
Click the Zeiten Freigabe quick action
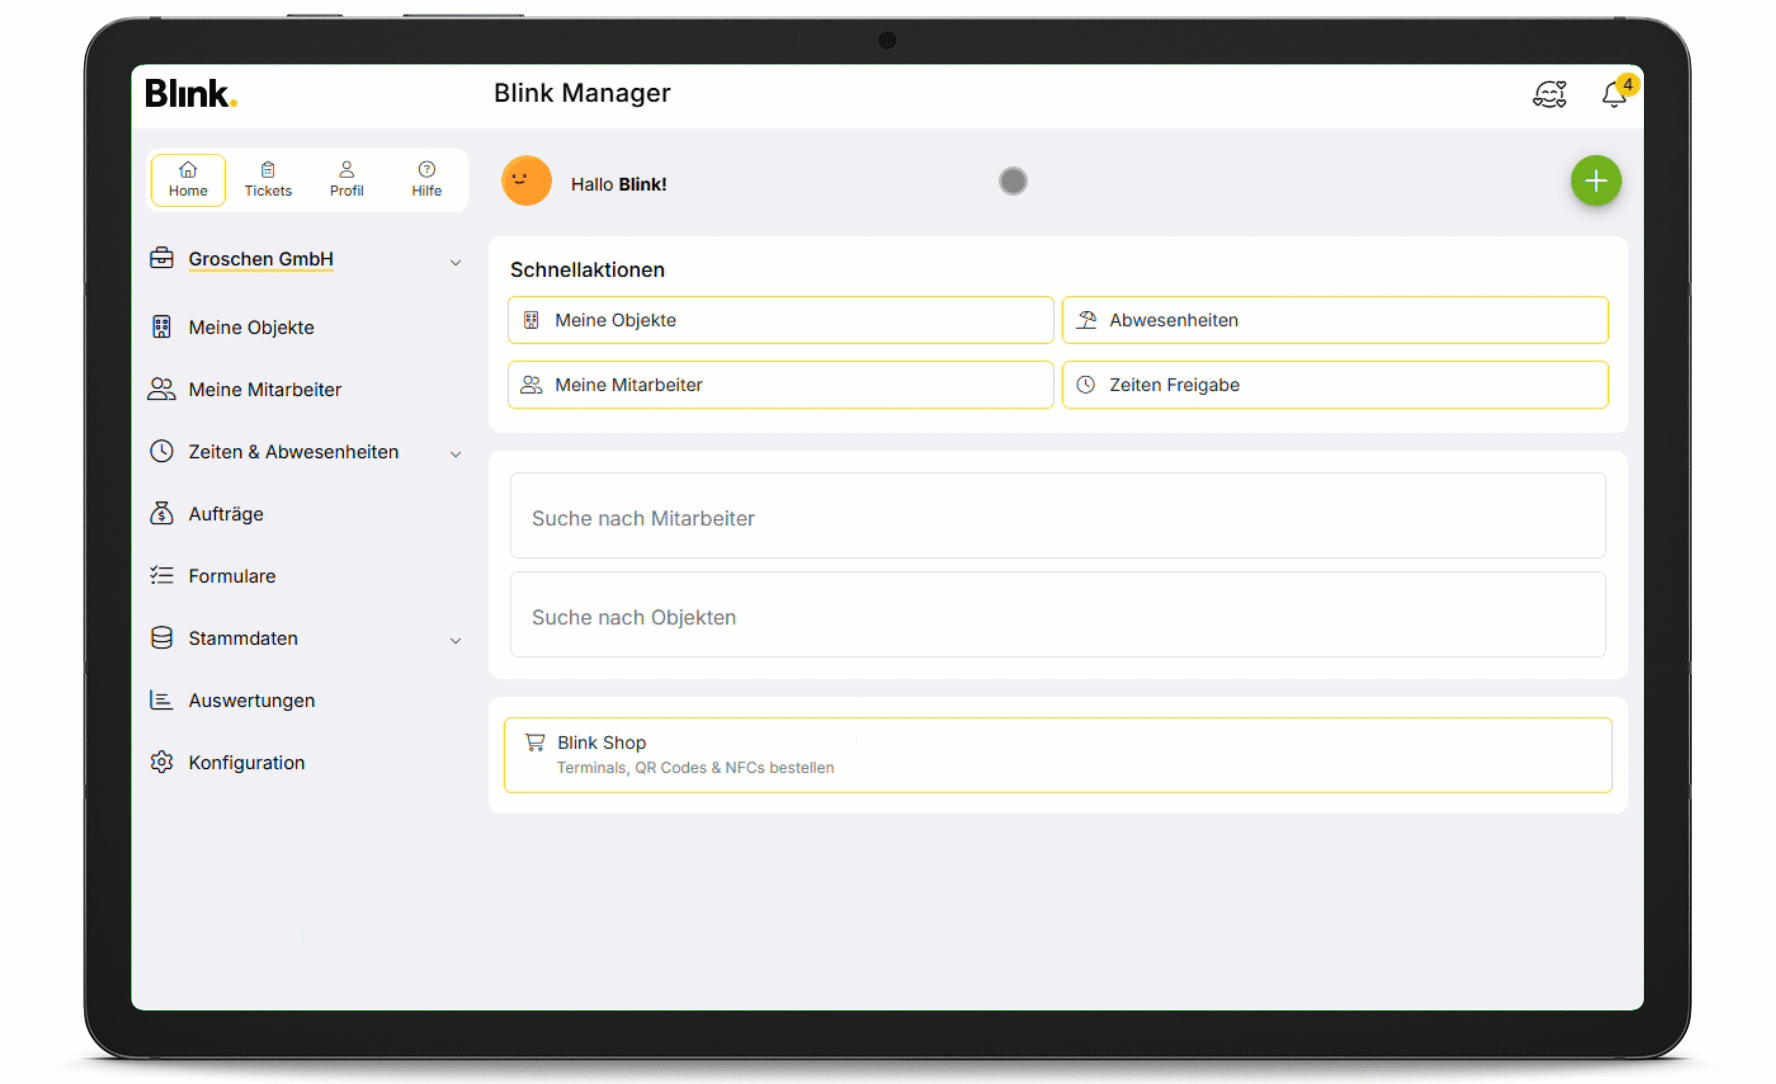click(x=1334, y=385)
